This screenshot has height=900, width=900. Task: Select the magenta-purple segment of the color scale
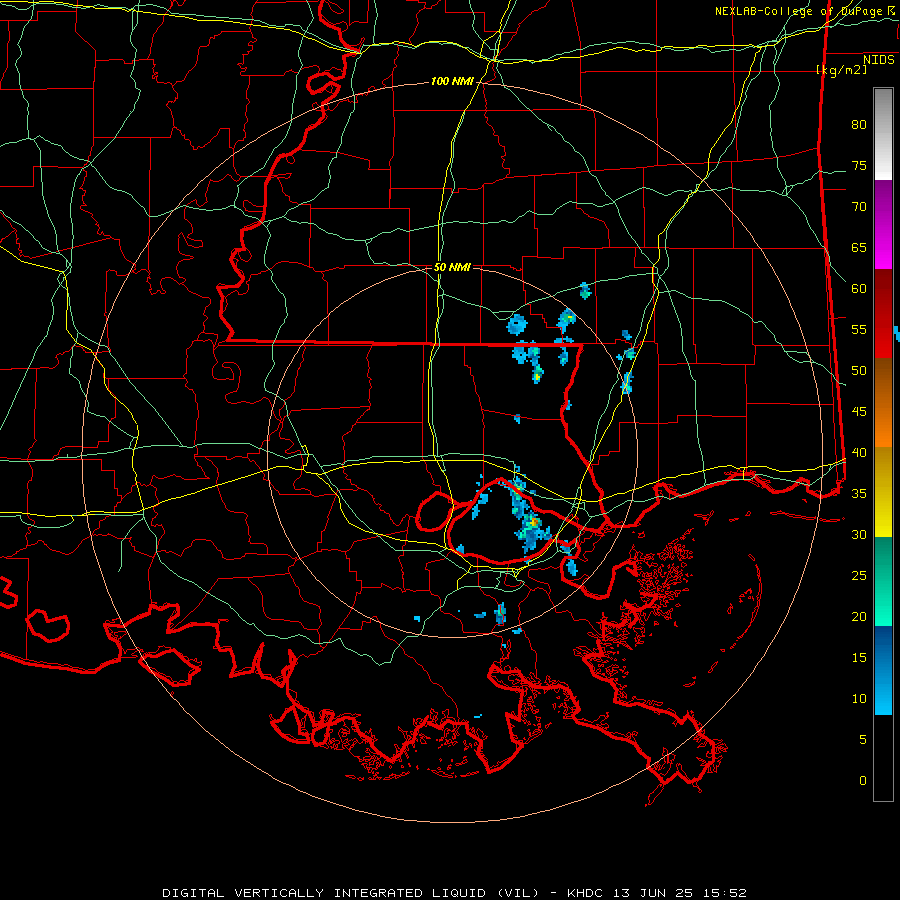(x=883, y=224)
